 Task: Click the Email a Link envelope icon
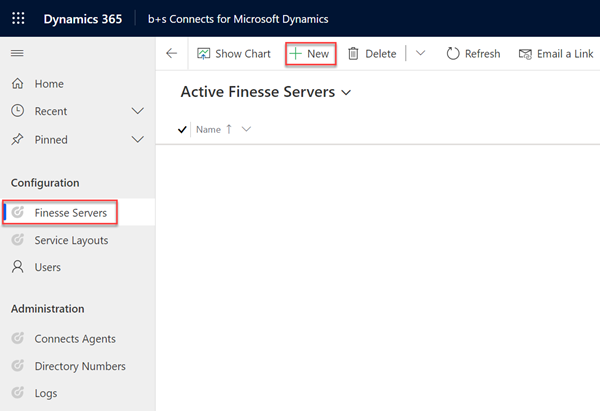525,54
